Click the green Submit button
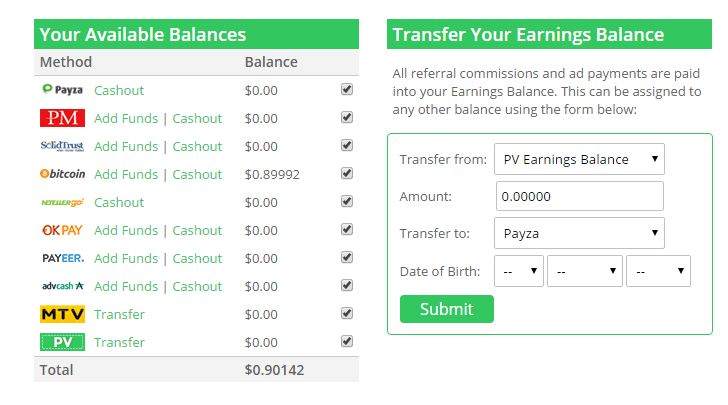The image size is (728, 405). tap(447, 309)
